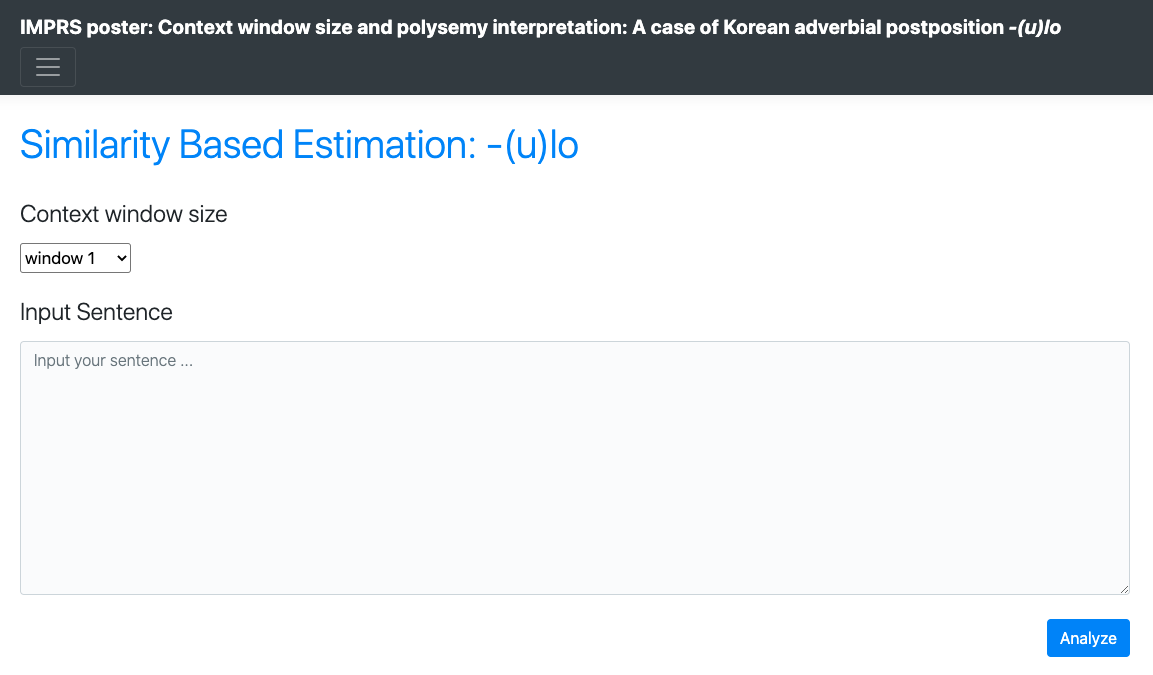Image resolution: width=1153 pixels, height=675 pixels.
Task: Expand the collapsed navbar menu
Action: pyautogui.click(x=48, y=67)
